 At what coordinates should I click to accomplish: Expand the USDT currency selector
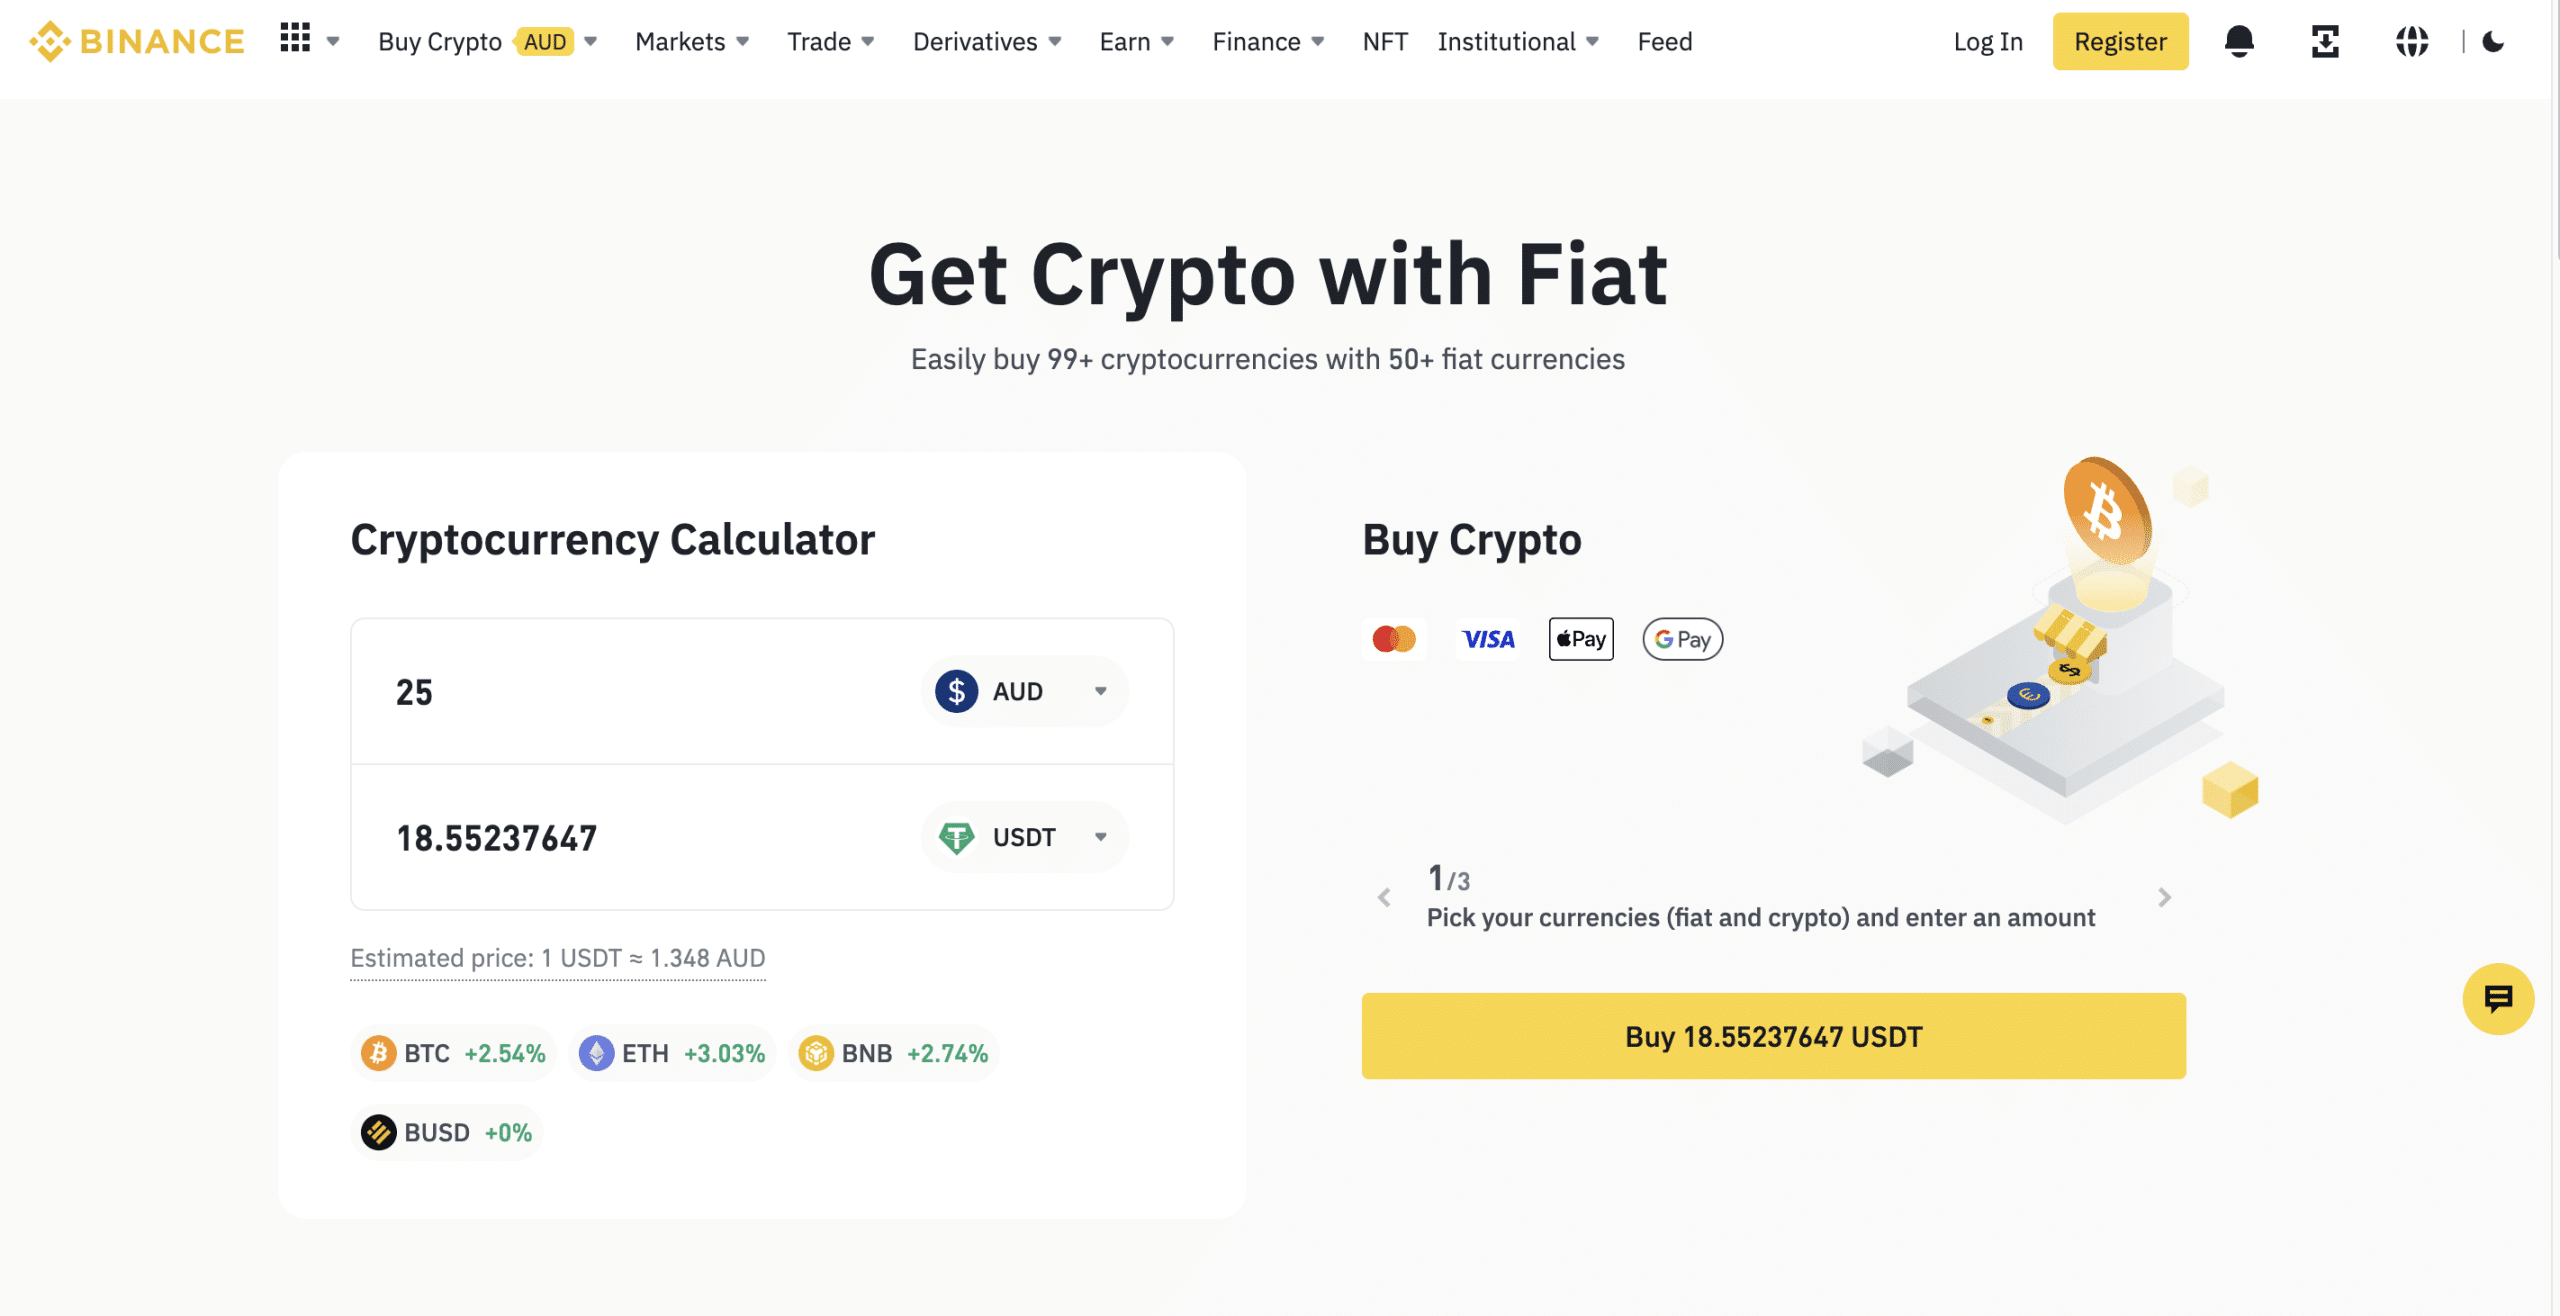1100,834
